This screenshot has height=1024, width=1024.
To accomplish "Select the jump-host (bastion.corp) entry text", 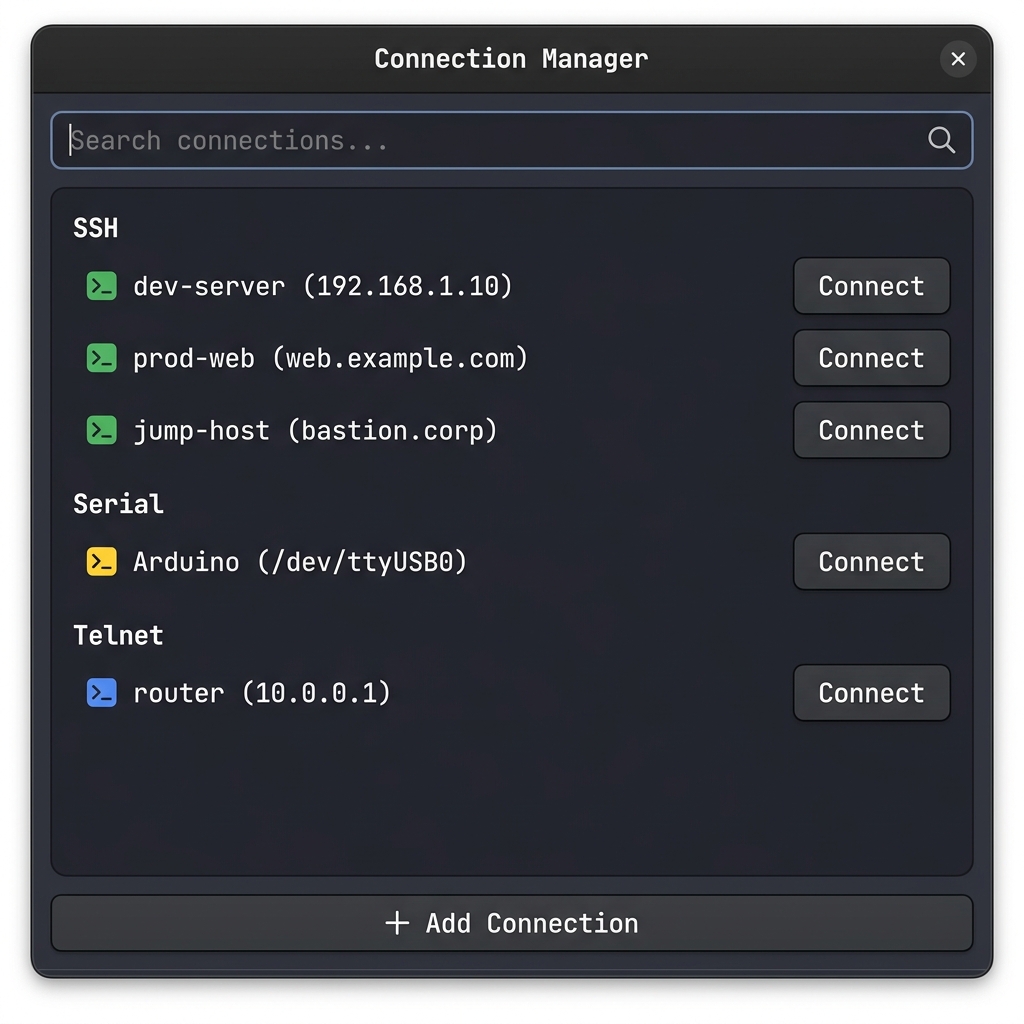I will coord(315,431).
